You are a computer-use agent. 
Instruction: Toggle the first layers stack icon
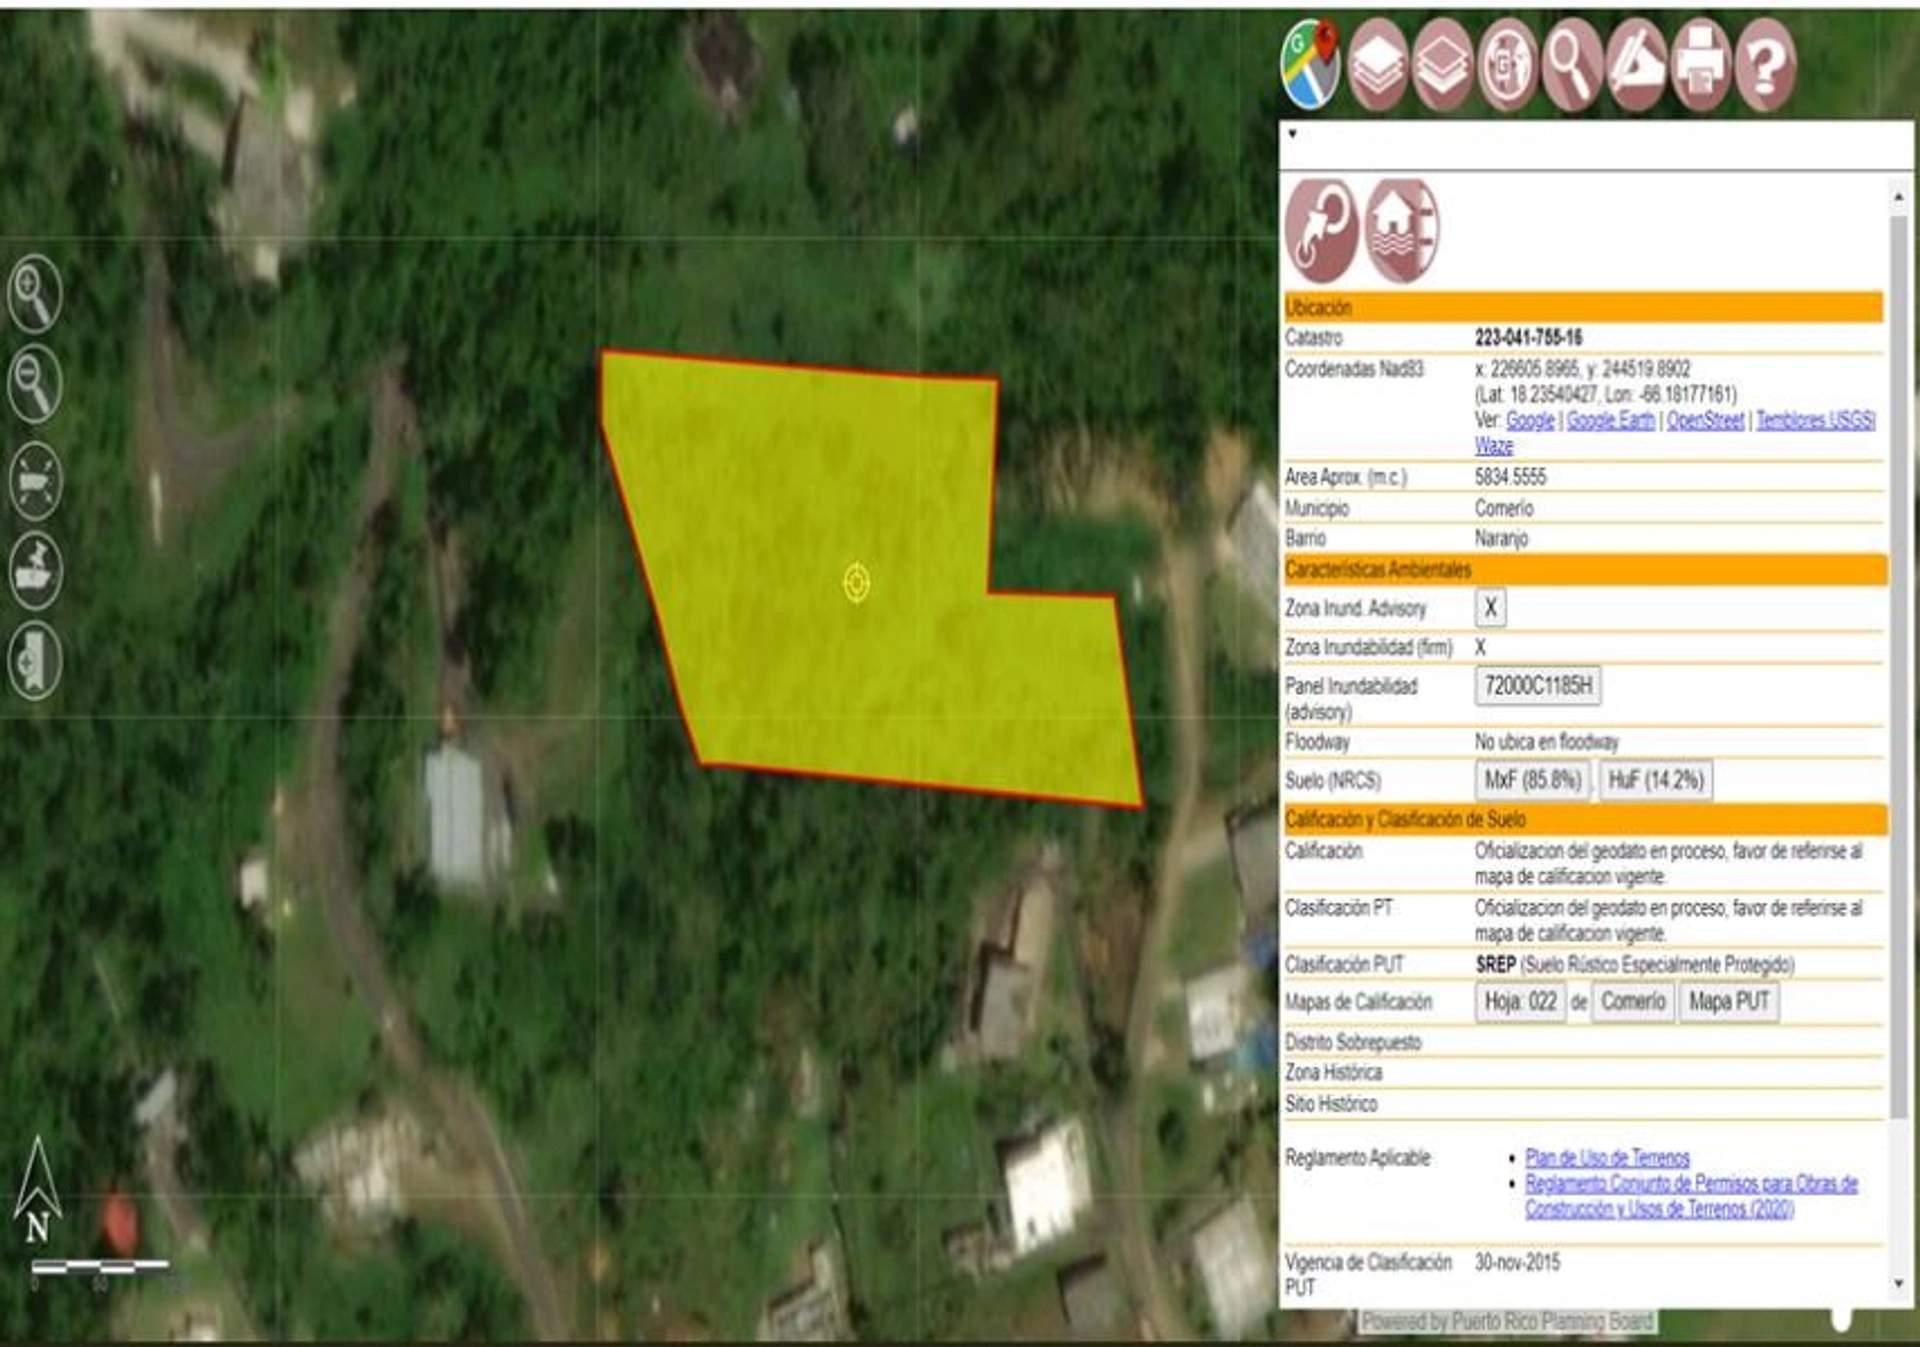coord(1377,66)
